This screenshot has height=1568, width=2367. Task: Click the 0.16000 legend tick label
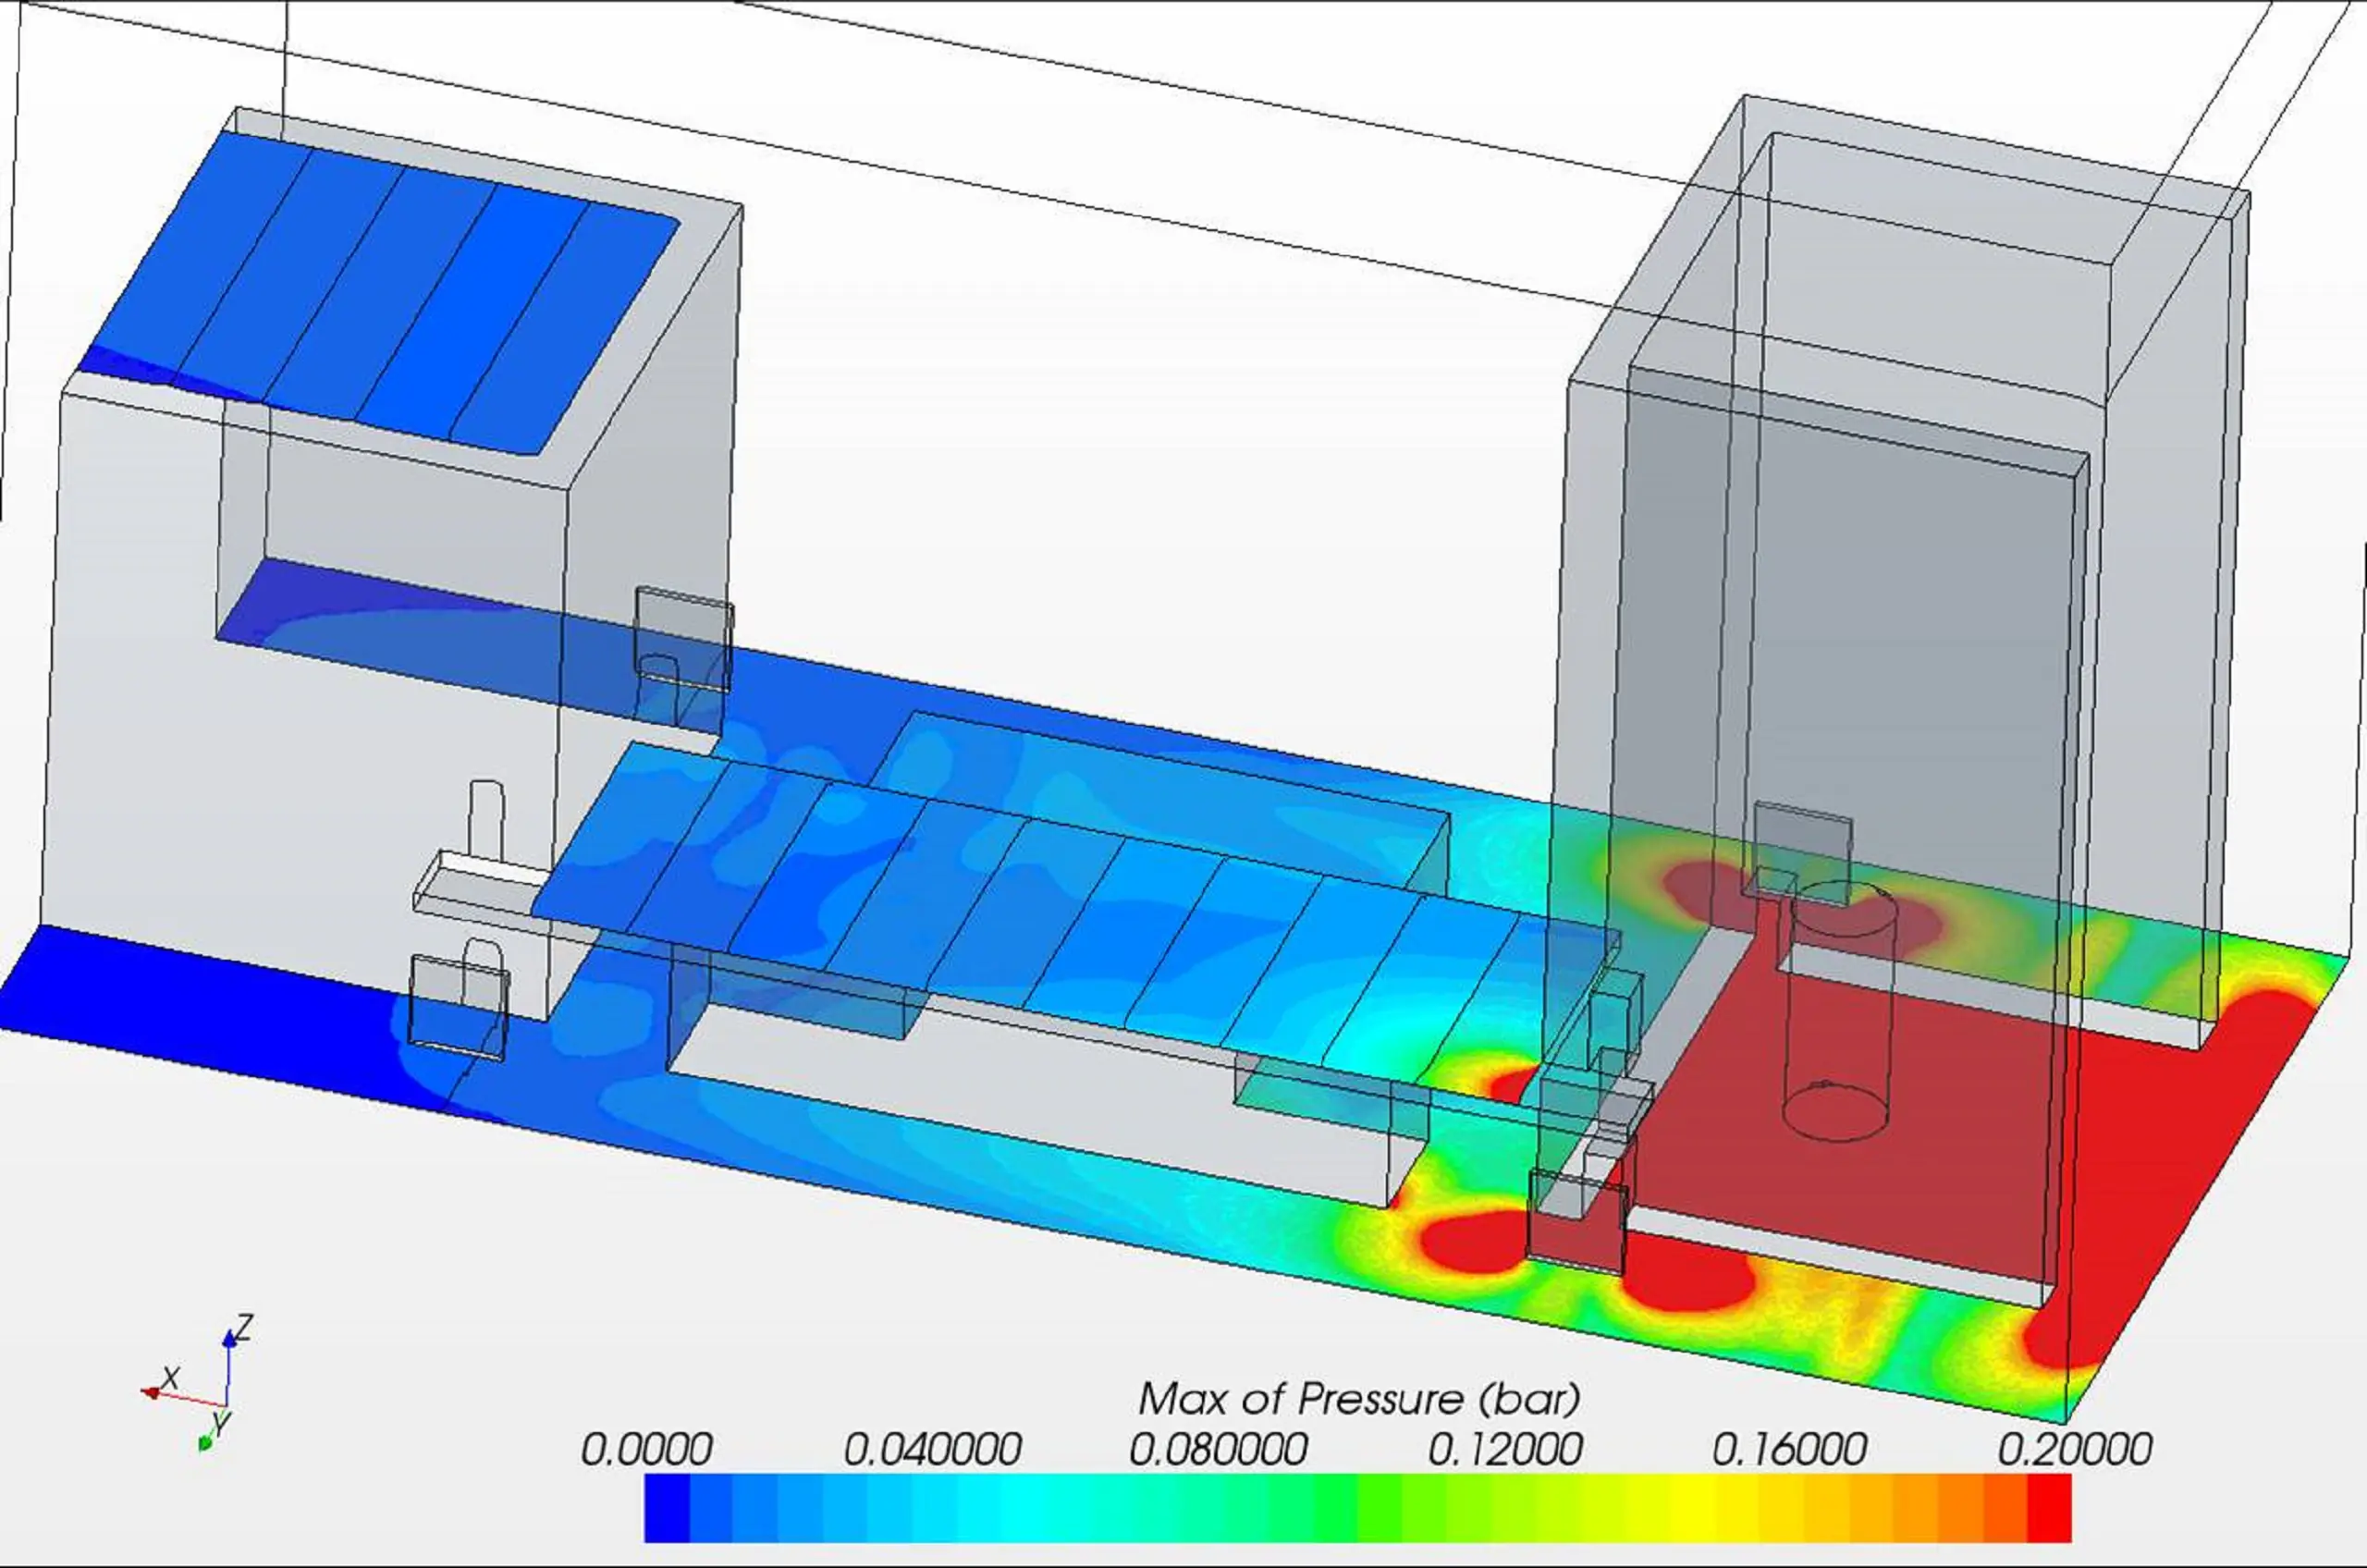(1789, 1449)
